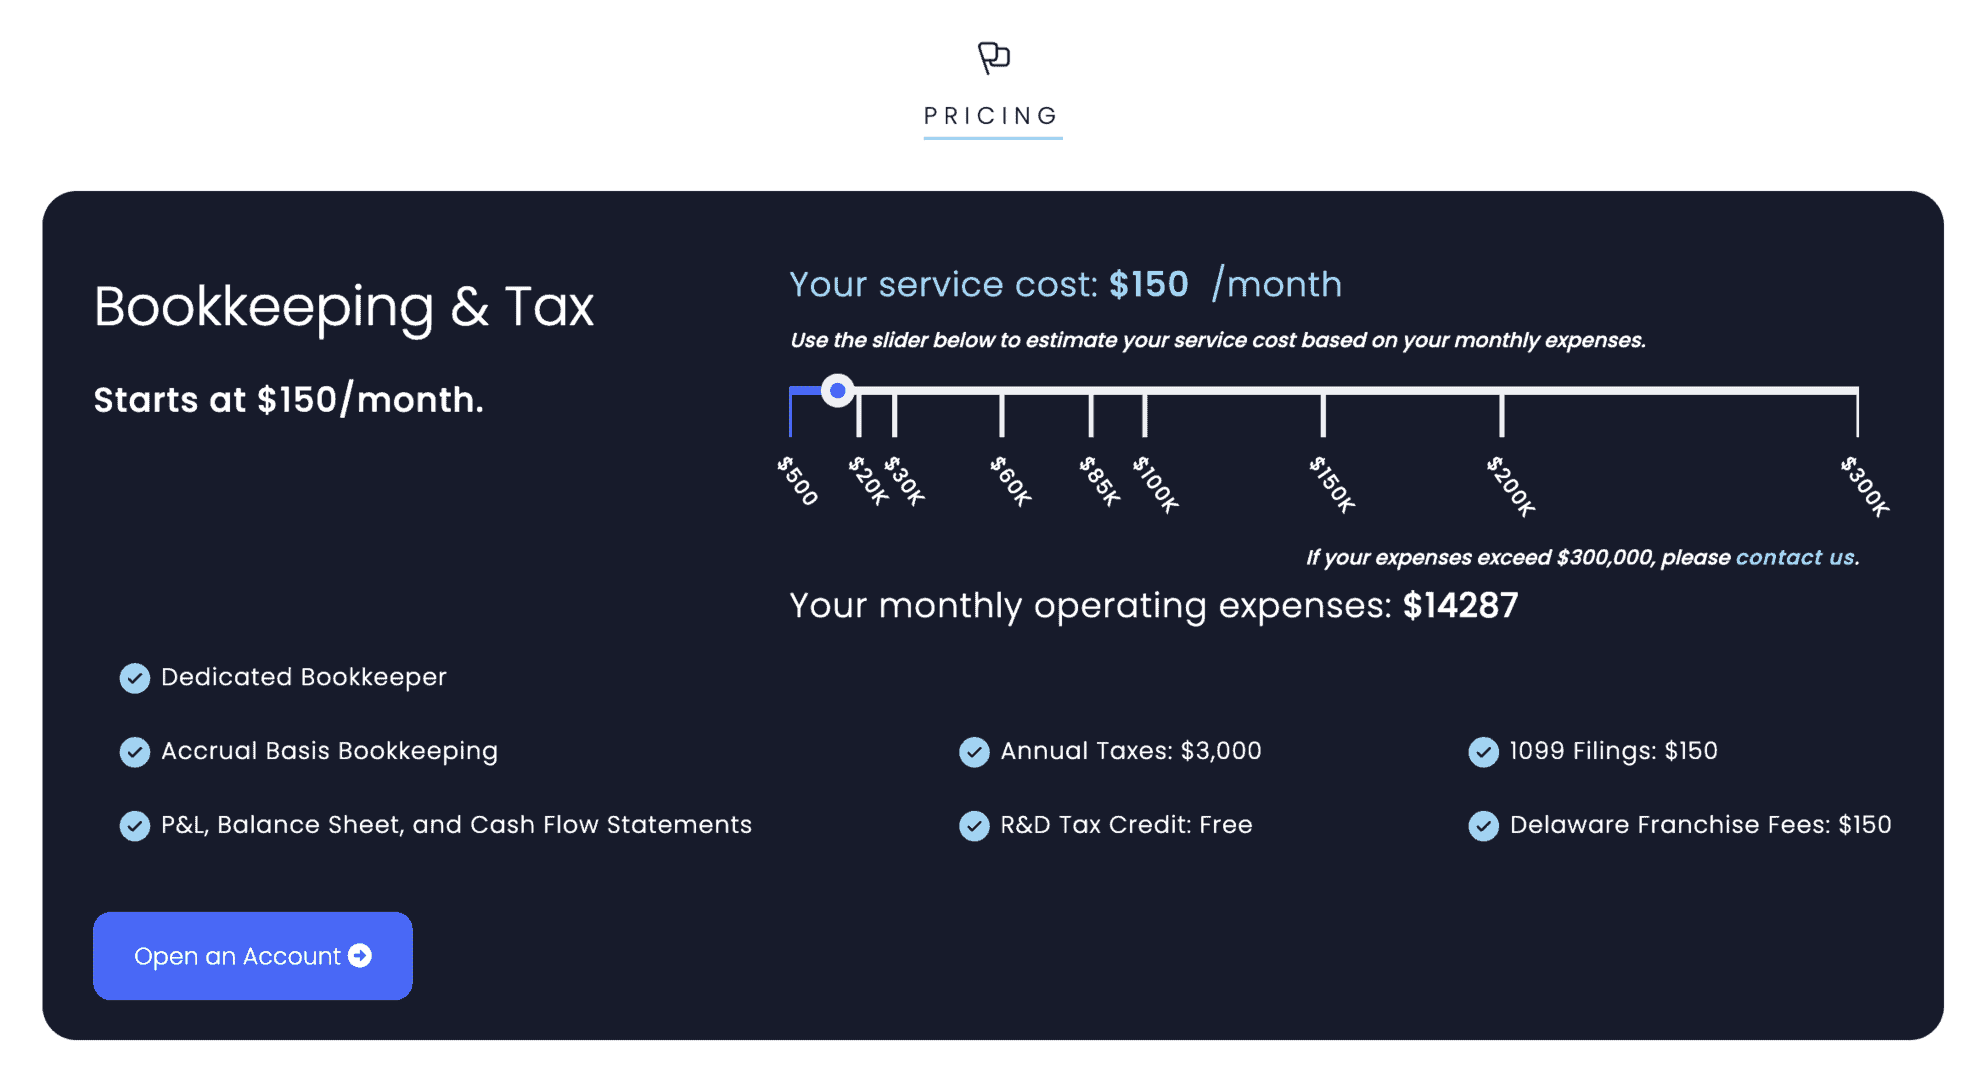This screenshot has height=1080, width=1983.
Task: Follow the contact us link
Action: pos(1795,558)
